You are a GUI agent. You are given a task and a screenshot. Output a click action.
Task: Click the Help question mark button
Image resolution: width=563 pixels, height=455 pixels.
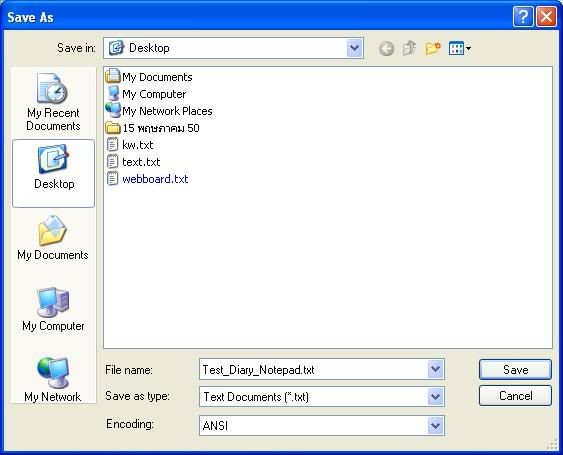(523, 17)
